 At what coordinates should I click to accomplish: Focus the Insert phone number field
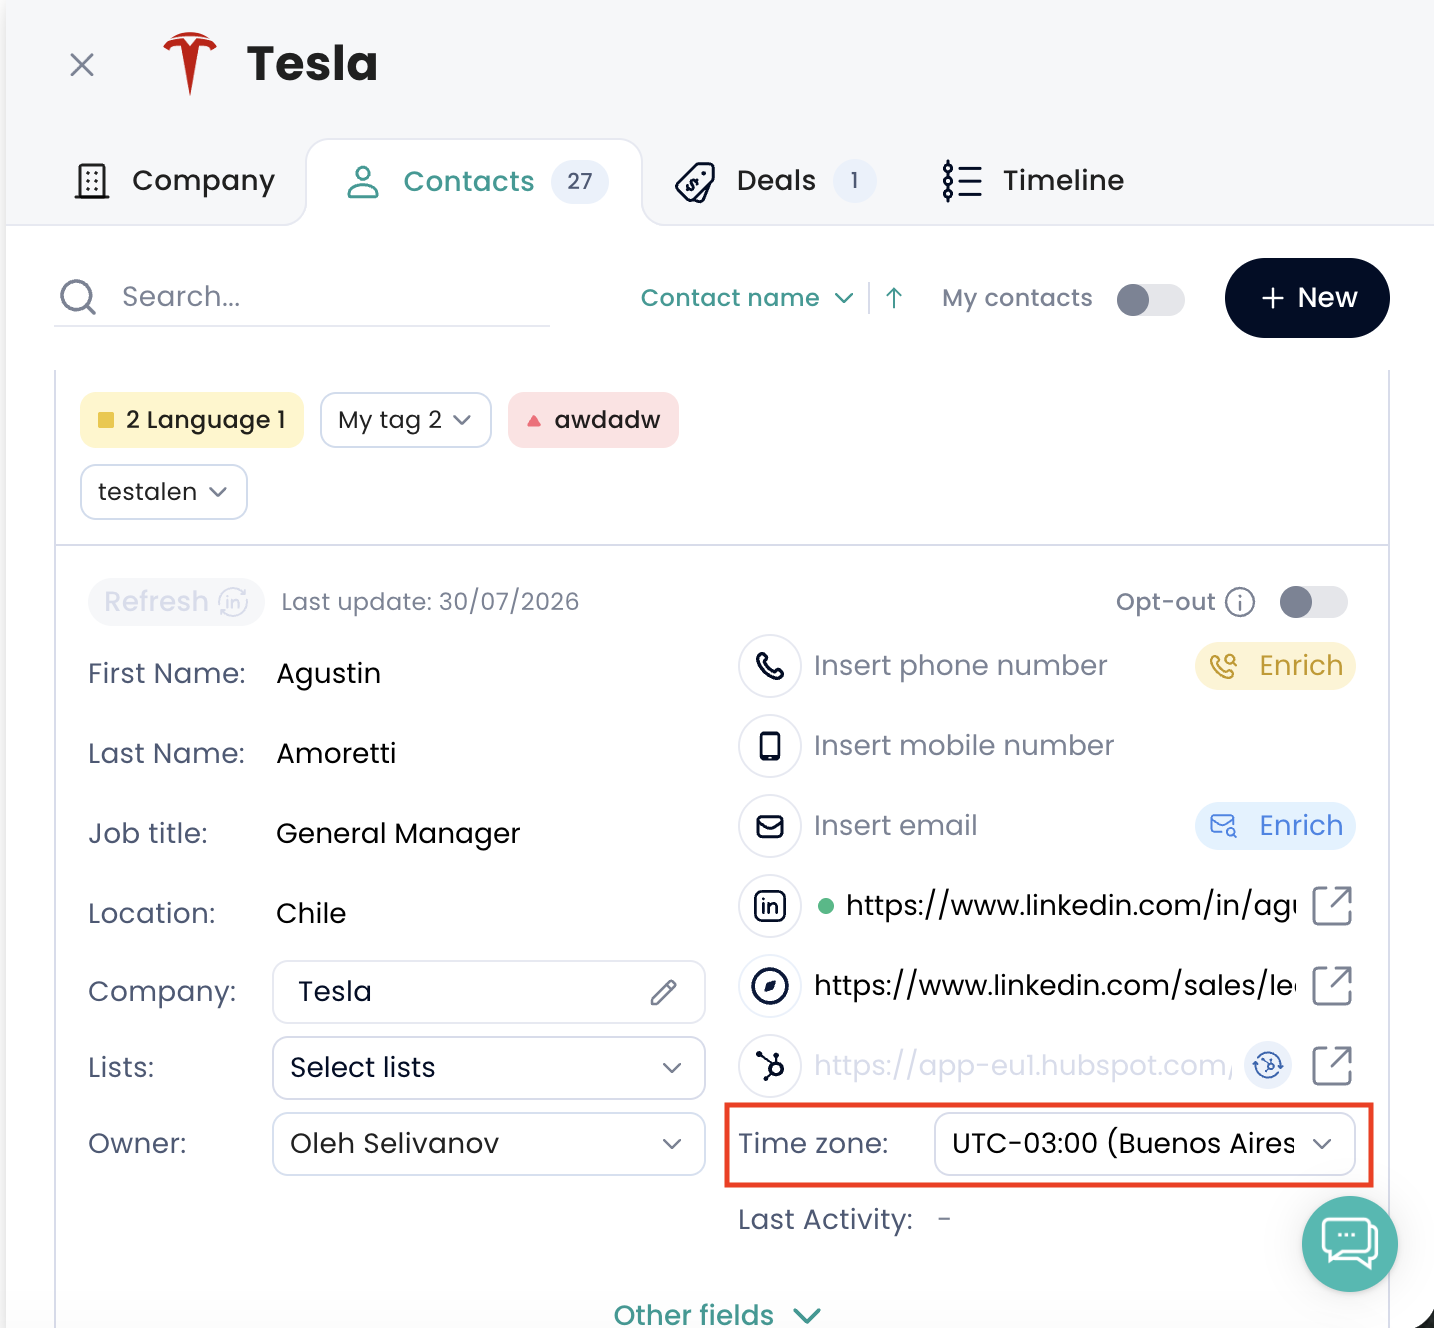coord(960,666)
